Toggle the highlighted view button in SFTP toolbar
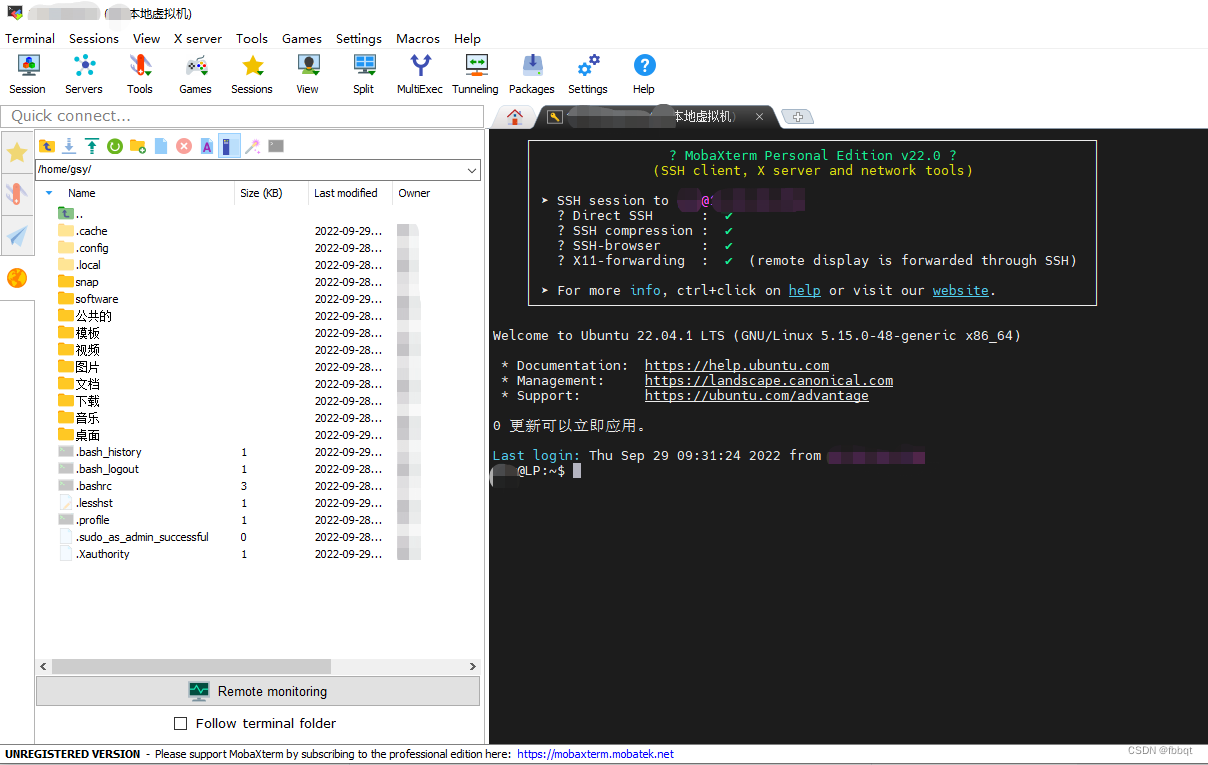1208x765 pixels. (230, 146)
